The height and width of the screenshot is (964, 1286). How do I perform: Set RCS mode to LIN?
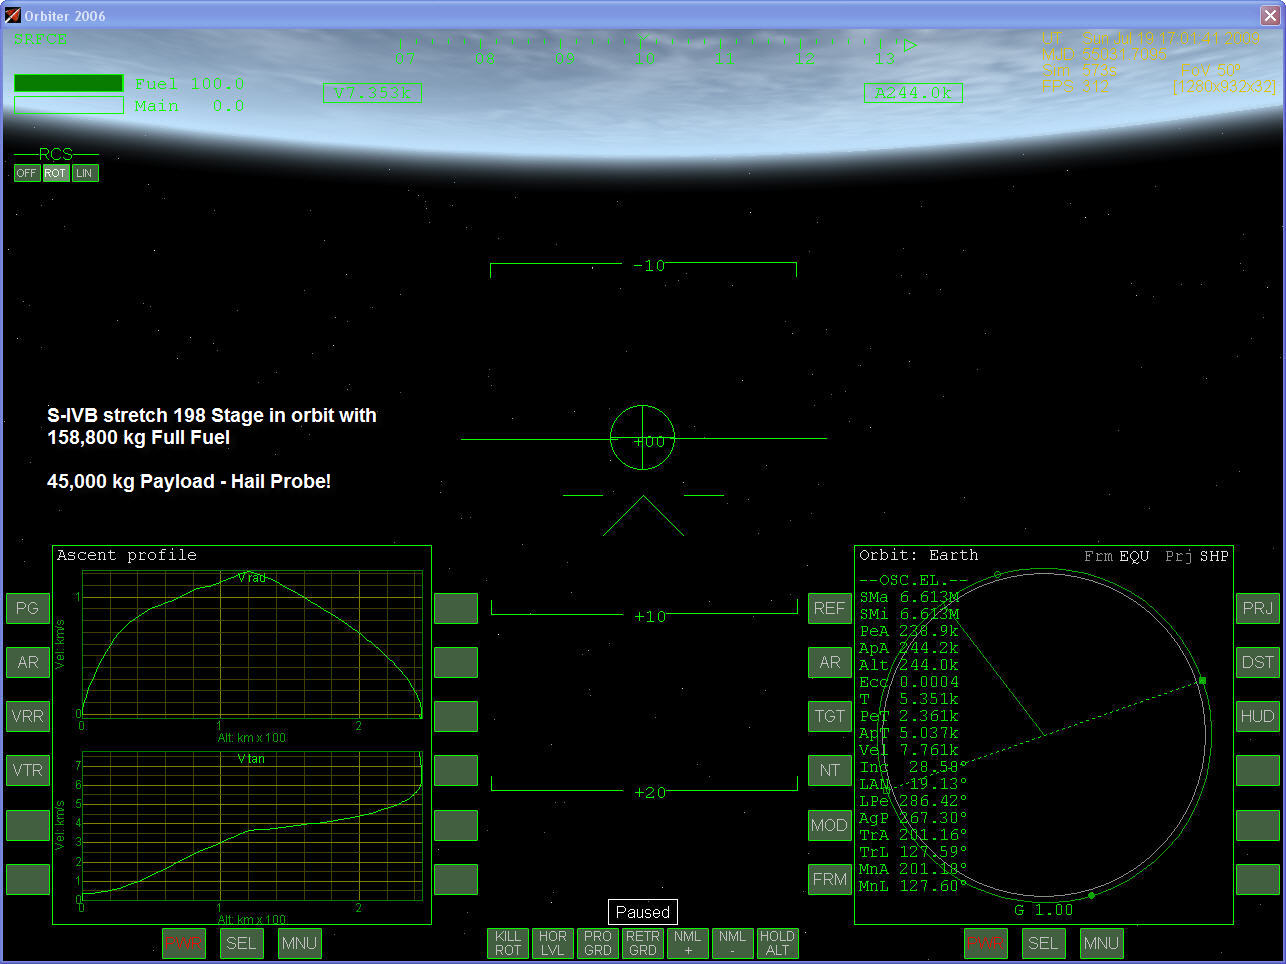(85, 173)
